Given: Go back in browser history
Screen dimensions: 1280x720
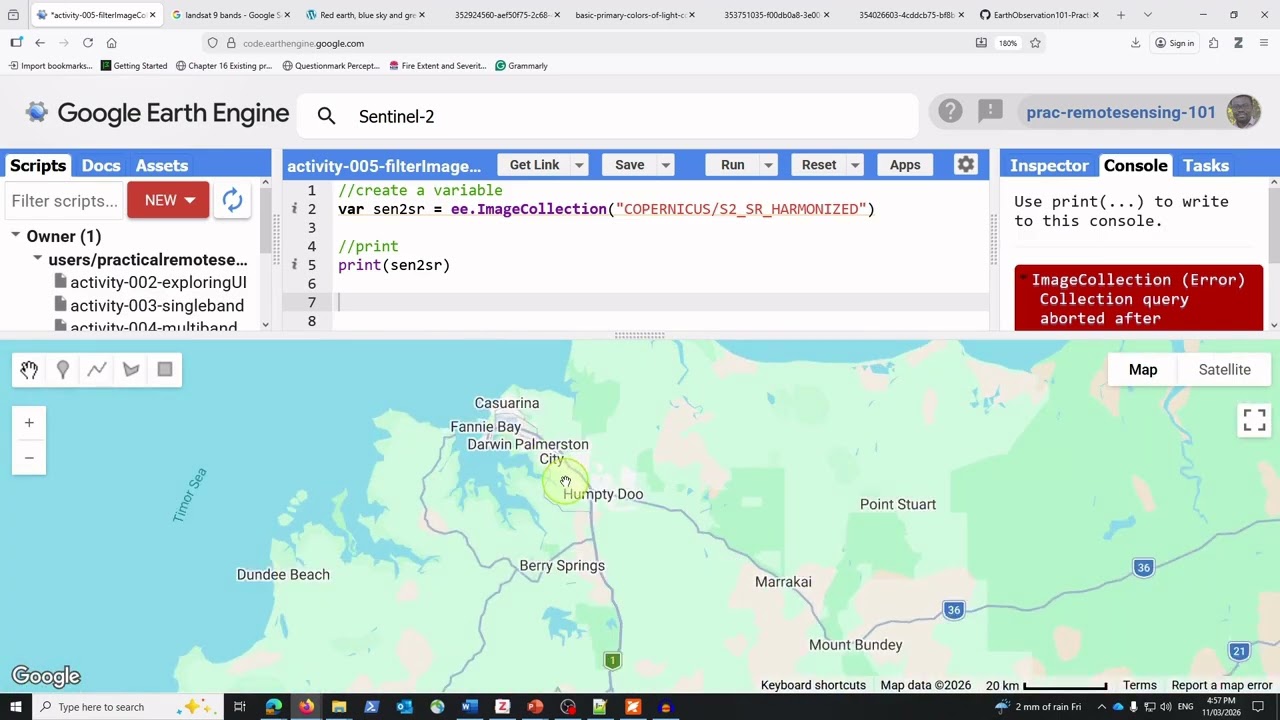Looking at the screenshot, I should [x=40, y=43].
